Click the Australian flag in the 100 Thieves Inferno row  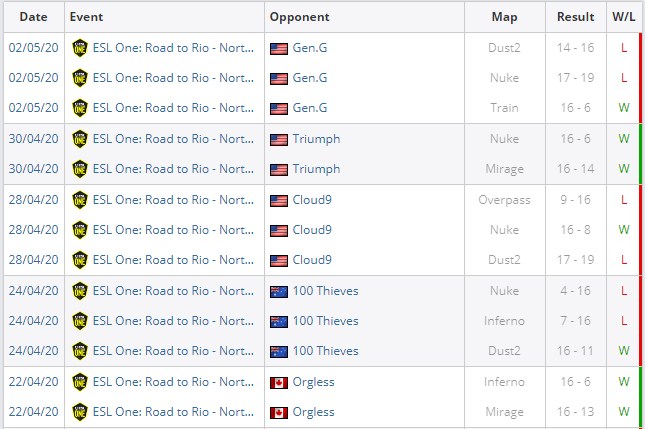click(279, 321)
